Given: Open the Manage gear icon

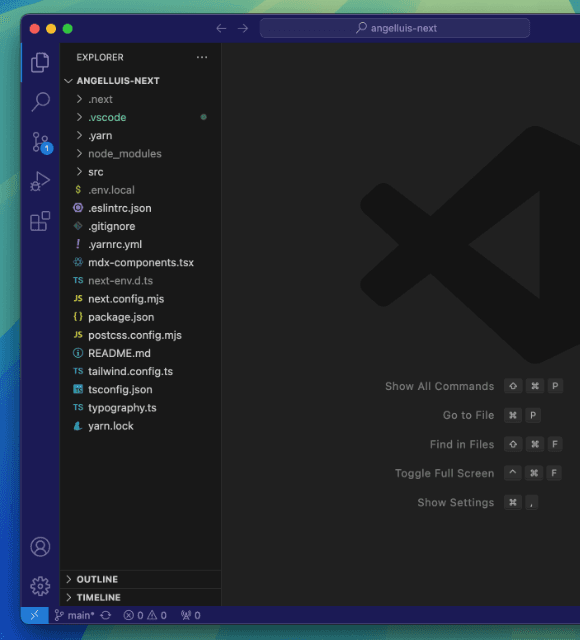Looking at the screenshot, I should [40, 586].
